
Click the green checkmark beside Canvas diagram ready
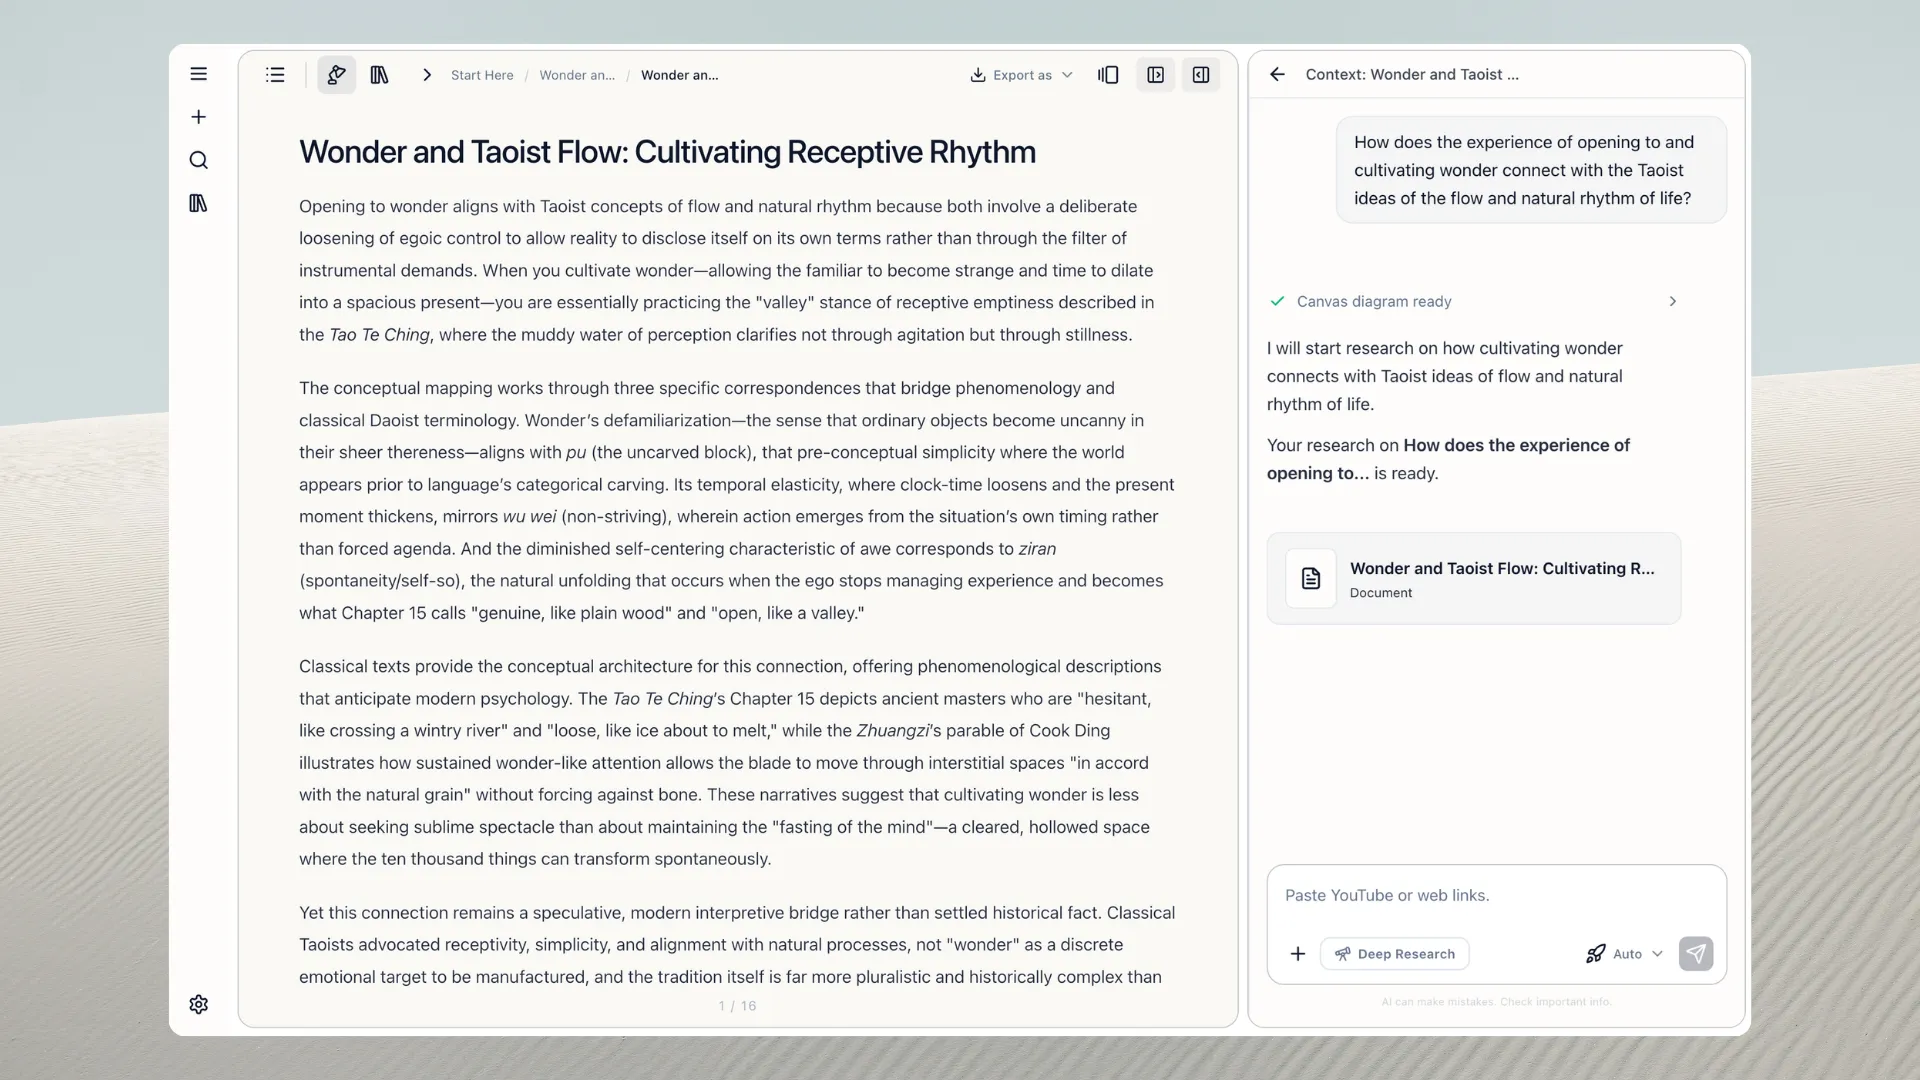point(1277,301)
